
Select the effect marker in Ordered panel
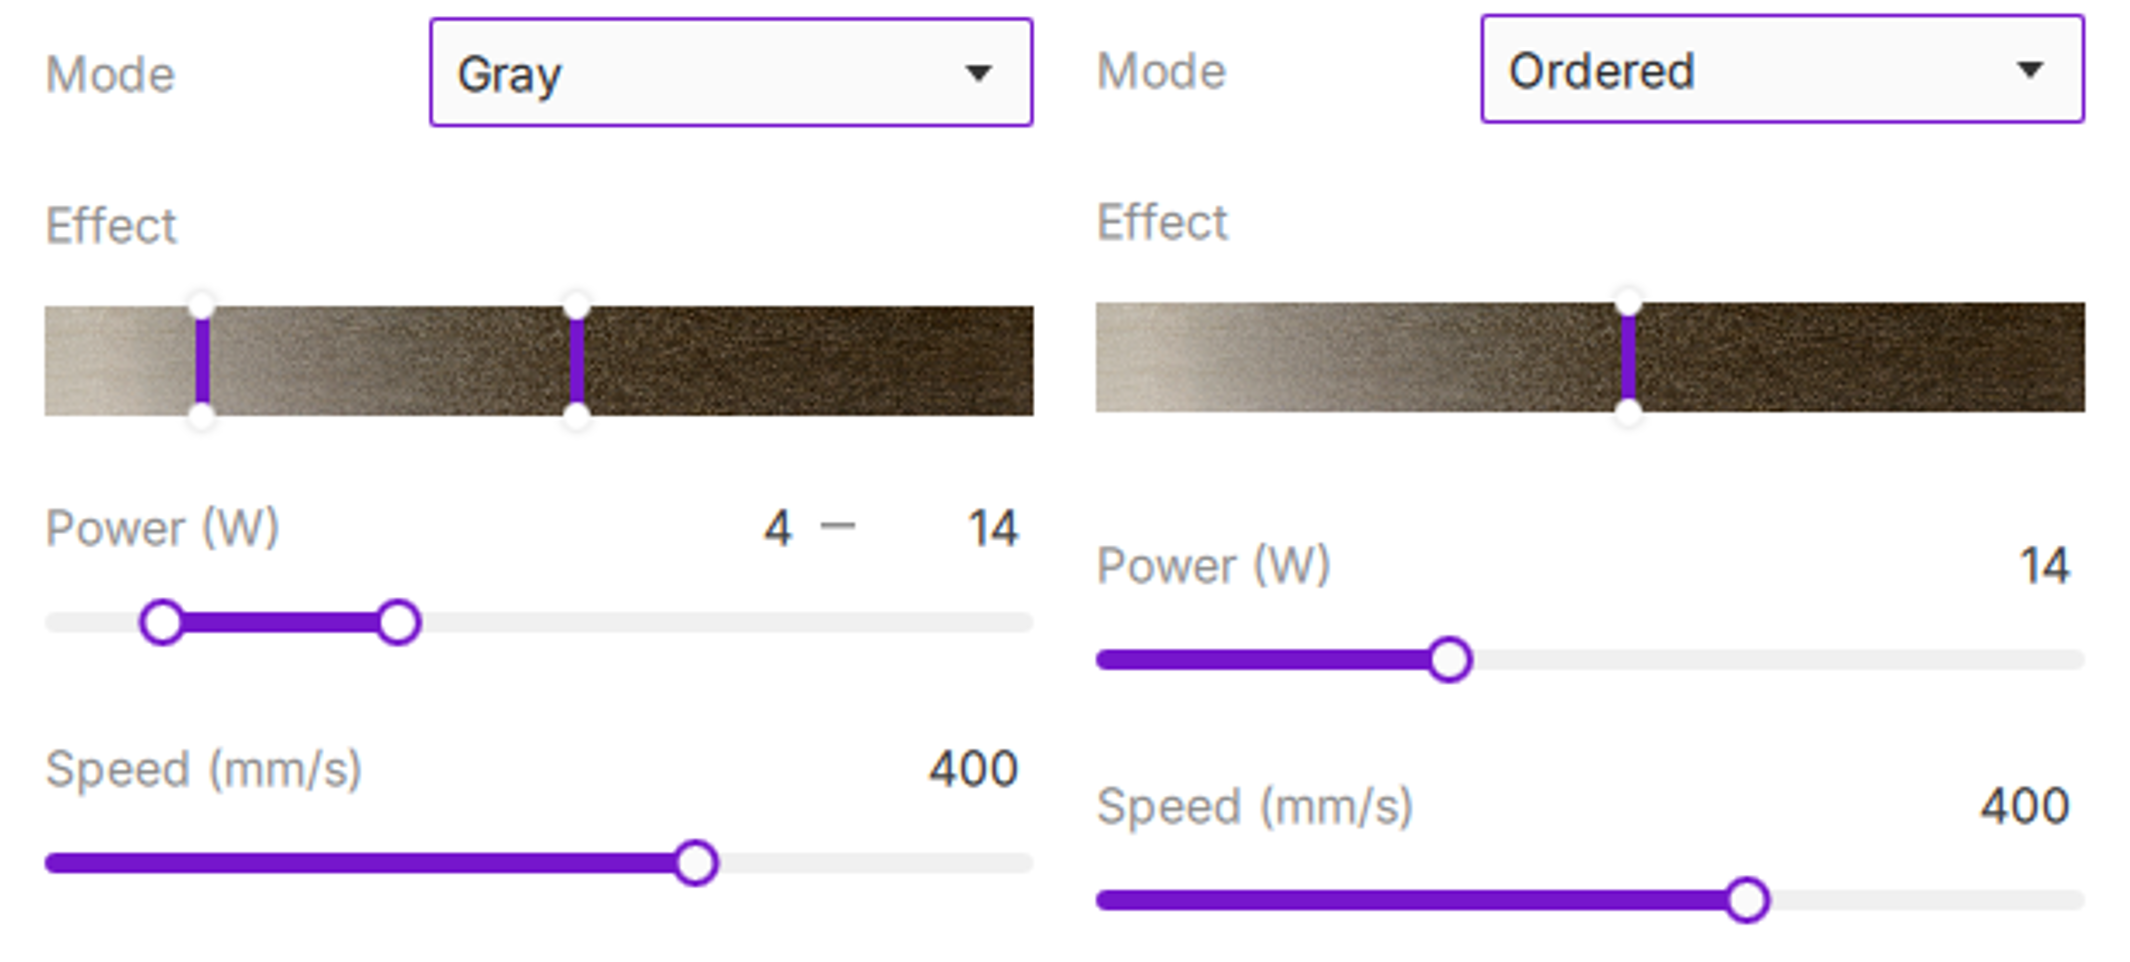pyautogui.click(x=1628, y=358)
